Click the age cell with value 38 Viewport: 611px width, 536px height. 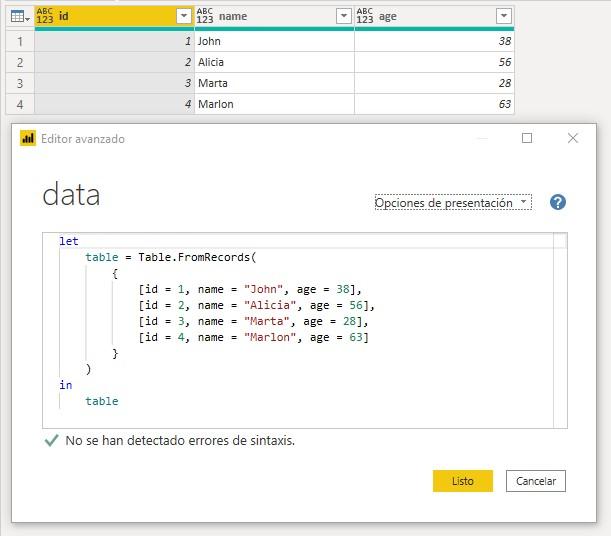(x=434, y=41)
